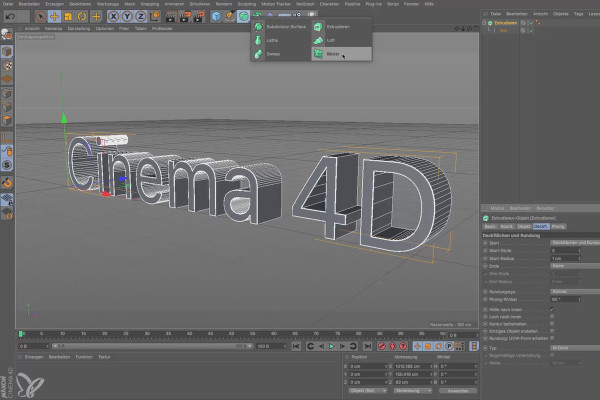Viewport: 600px width, 400px height.
Task: Click the blue cube primitive icon
Action: click(x=216, y=16)
